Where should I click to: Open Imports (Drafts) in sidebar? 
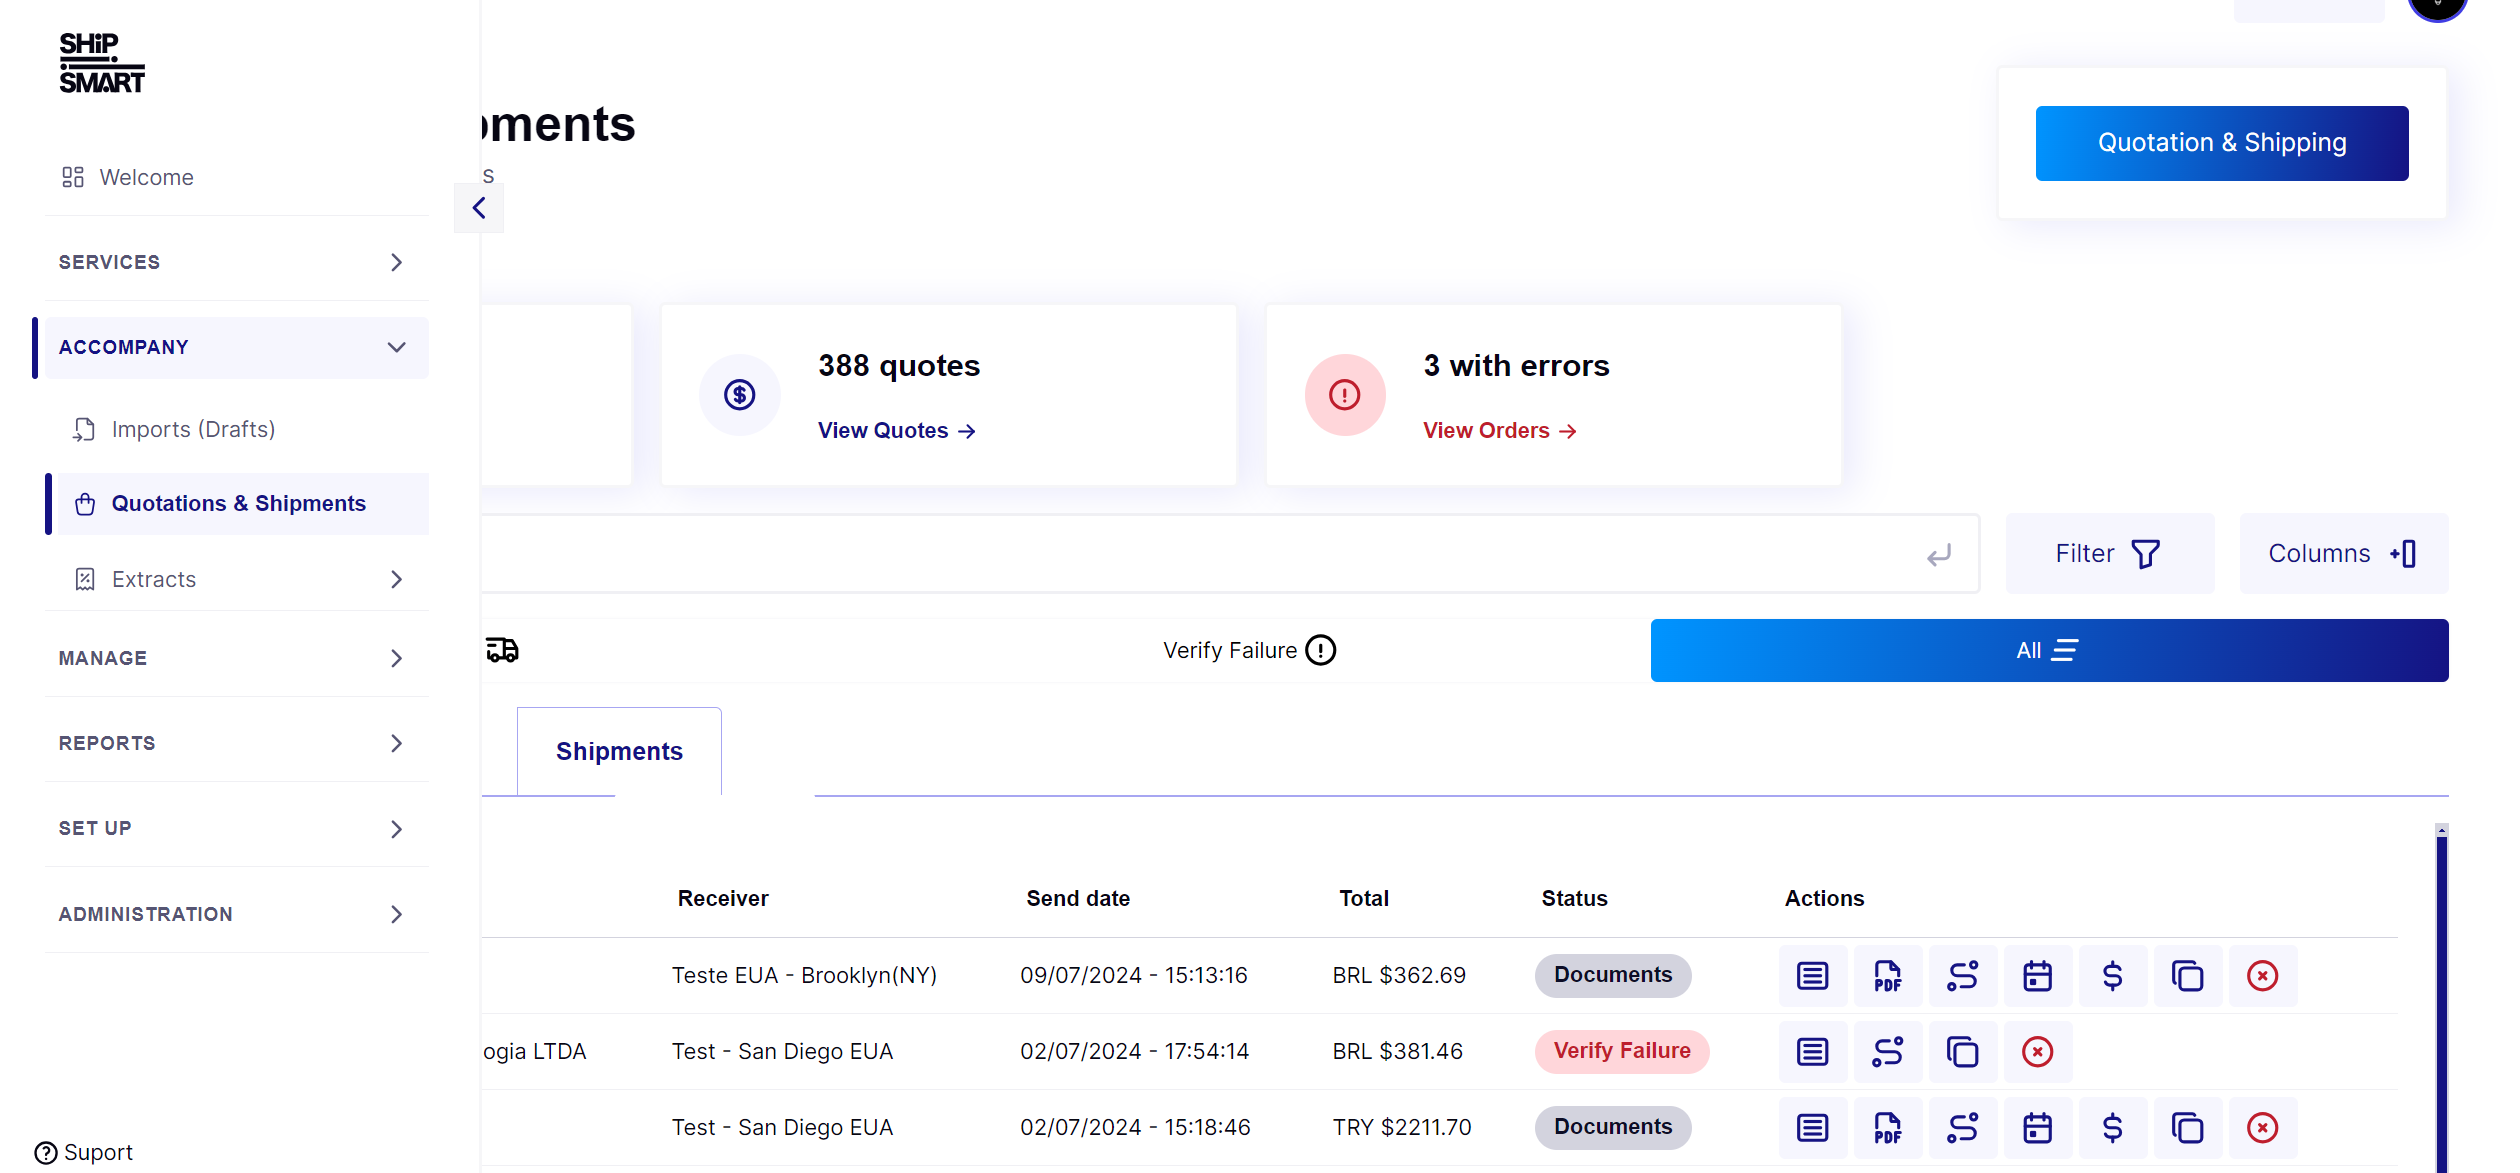[174, 429]
